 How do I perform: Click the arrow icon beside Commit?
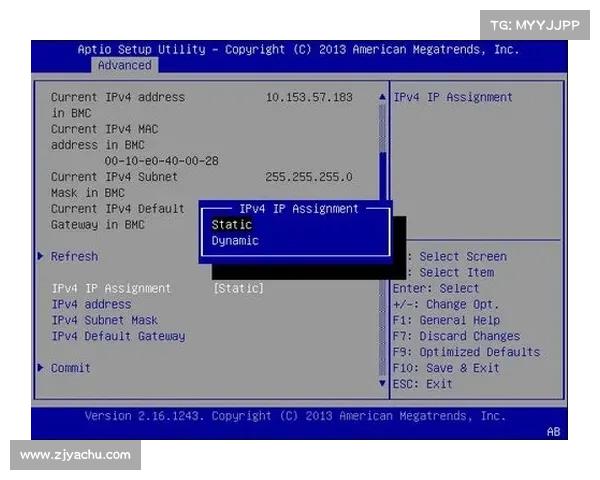pyautogui.click(x=40, y=368)
